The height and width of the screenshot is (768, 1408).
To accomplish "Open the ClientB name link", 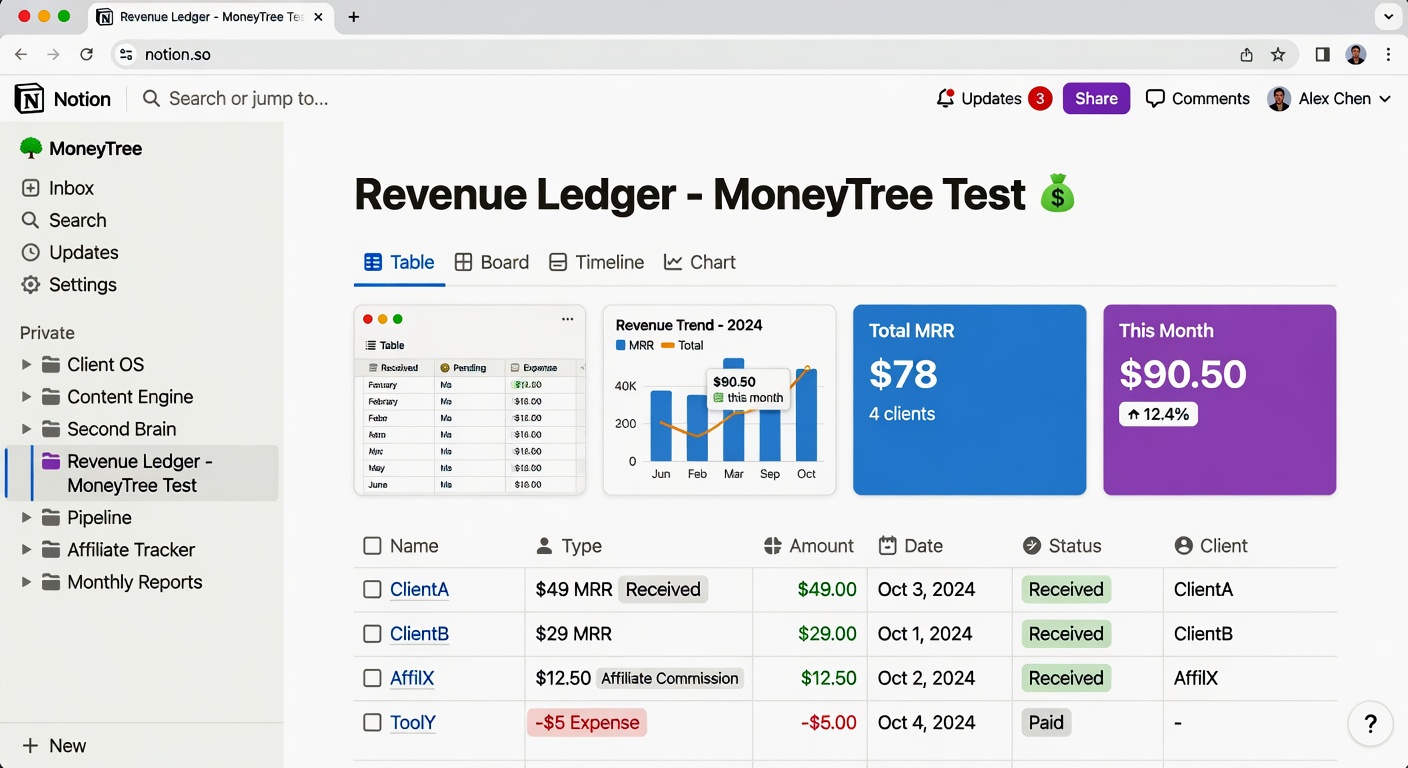I will point(419,634).
